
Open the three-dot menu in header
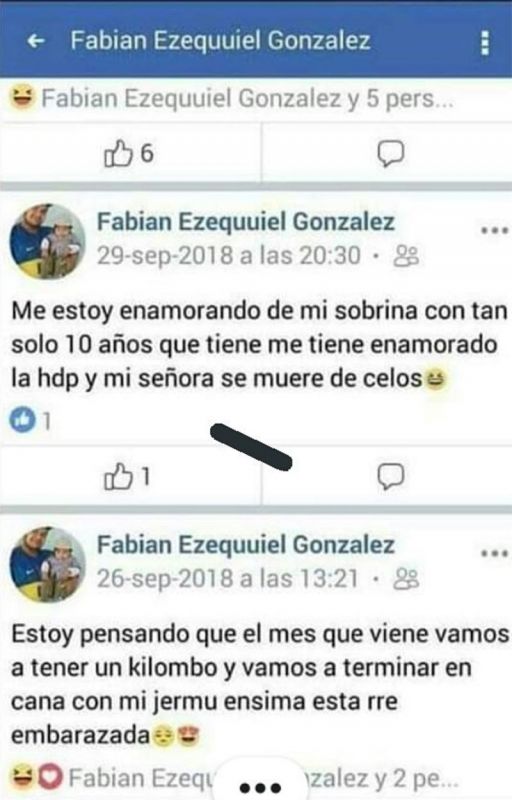[x=485, y=43]
